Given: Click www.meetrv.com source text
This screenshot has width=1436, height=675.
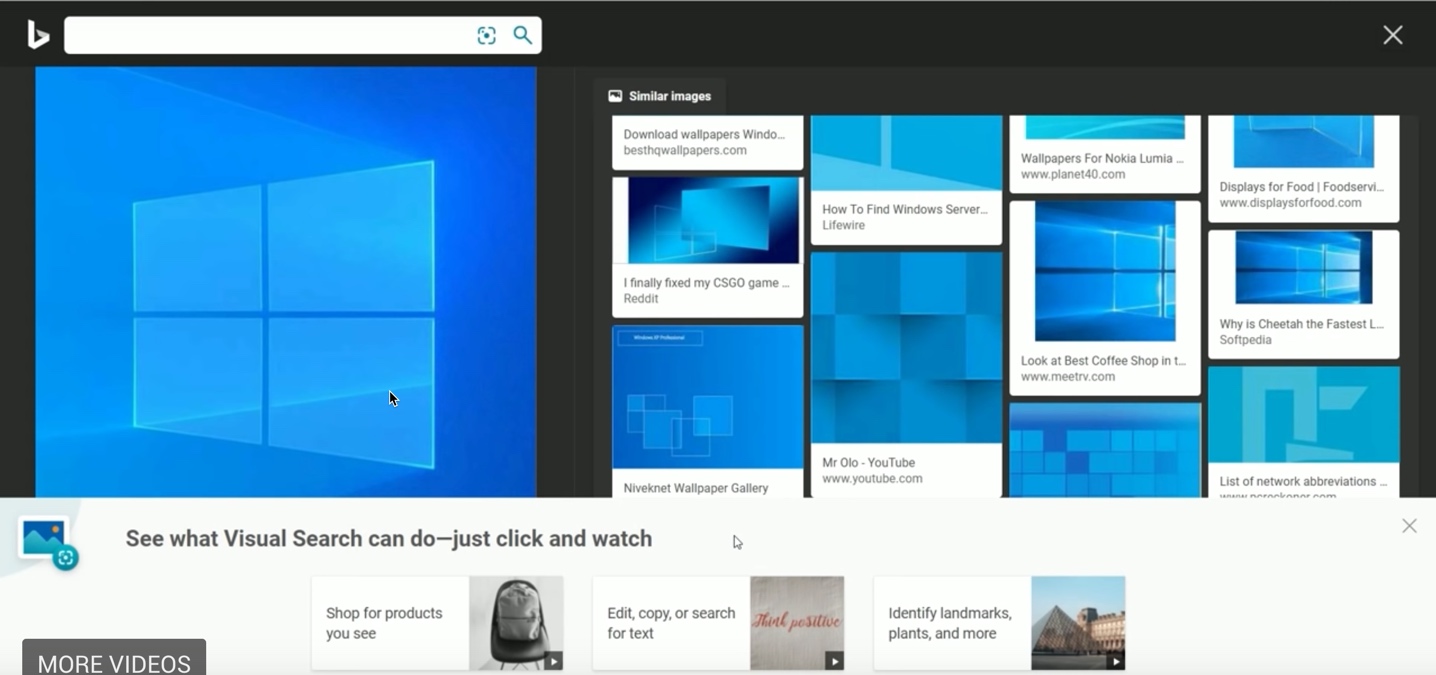Looking at the screenshot, I should [x=1068, y=377].
